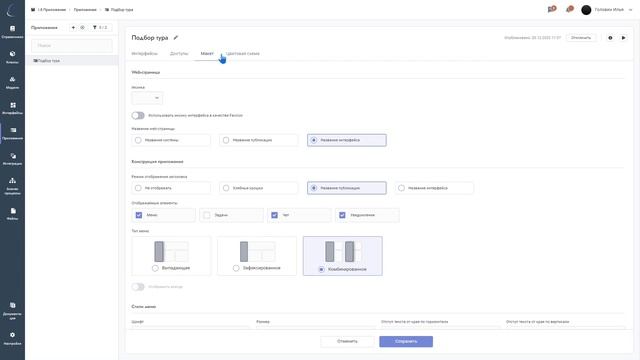This screenshot has height=360, width=640.
Task: Select the Приложения sidebar section
Action: click(12, 133)
